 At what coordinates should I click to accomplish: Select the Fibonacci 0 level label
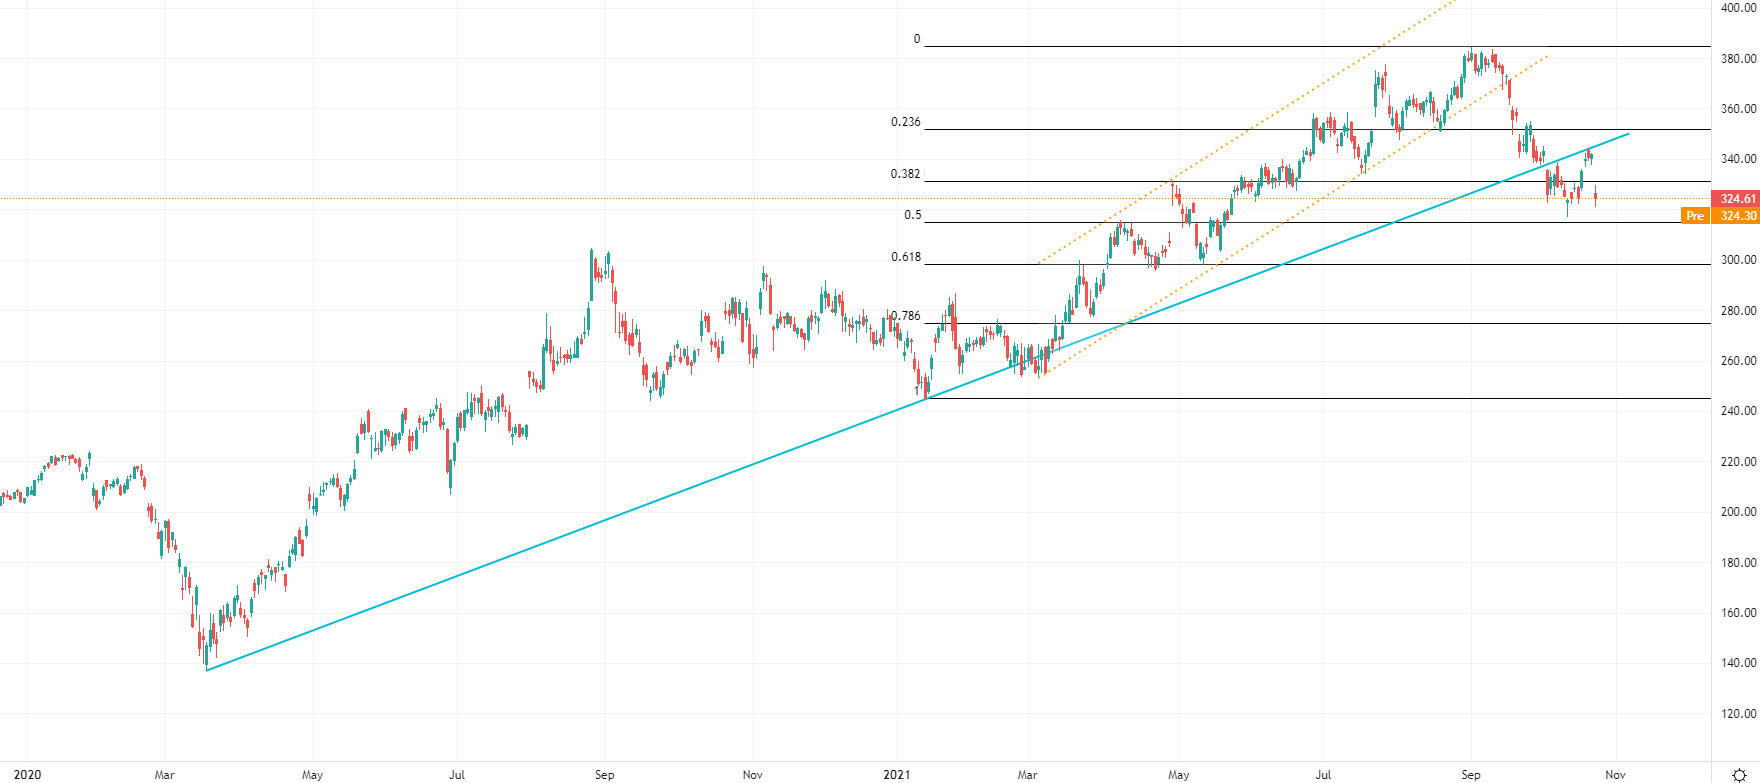click(x=916, y=40)
